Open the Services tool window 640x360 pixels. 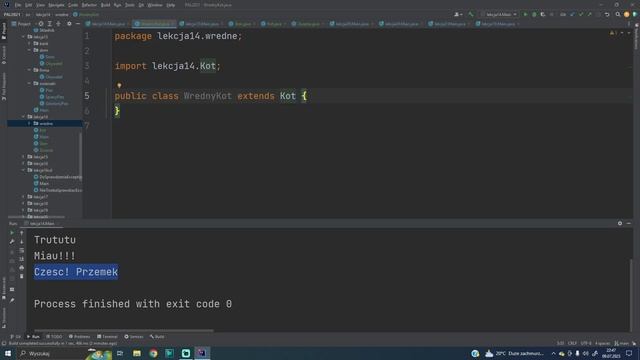133,336
